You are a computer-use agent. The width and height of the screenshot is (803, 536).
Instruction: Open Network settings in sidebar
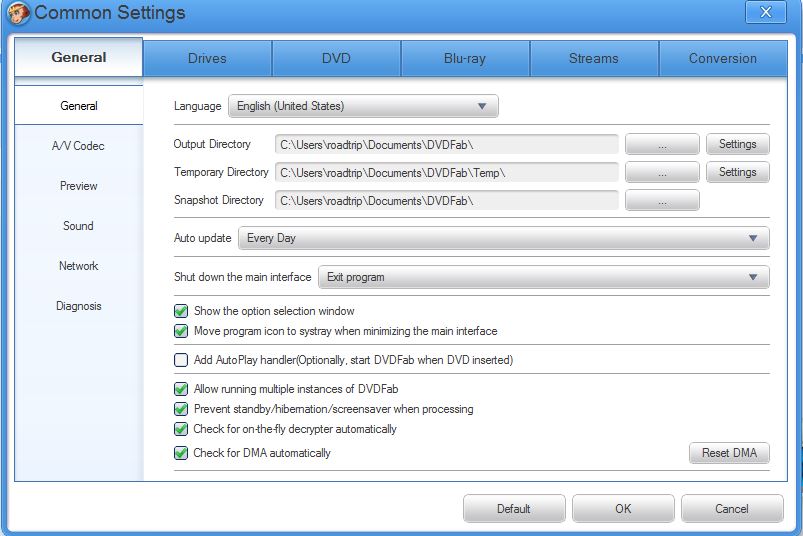[x=78, y=266]
